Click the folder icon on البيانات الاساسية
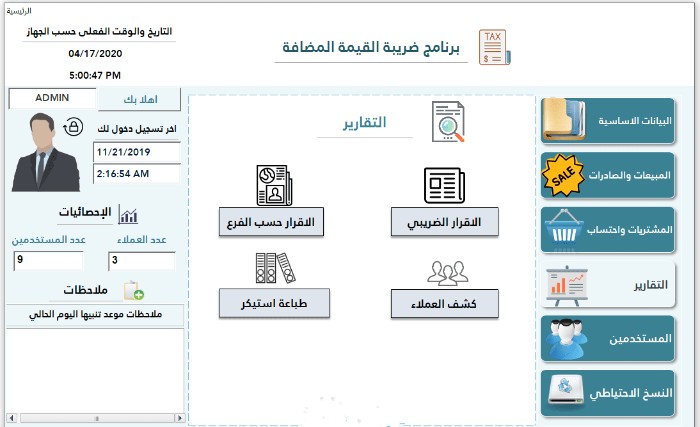The height and width of the screenshot is (427, 700). coord(564,120)
